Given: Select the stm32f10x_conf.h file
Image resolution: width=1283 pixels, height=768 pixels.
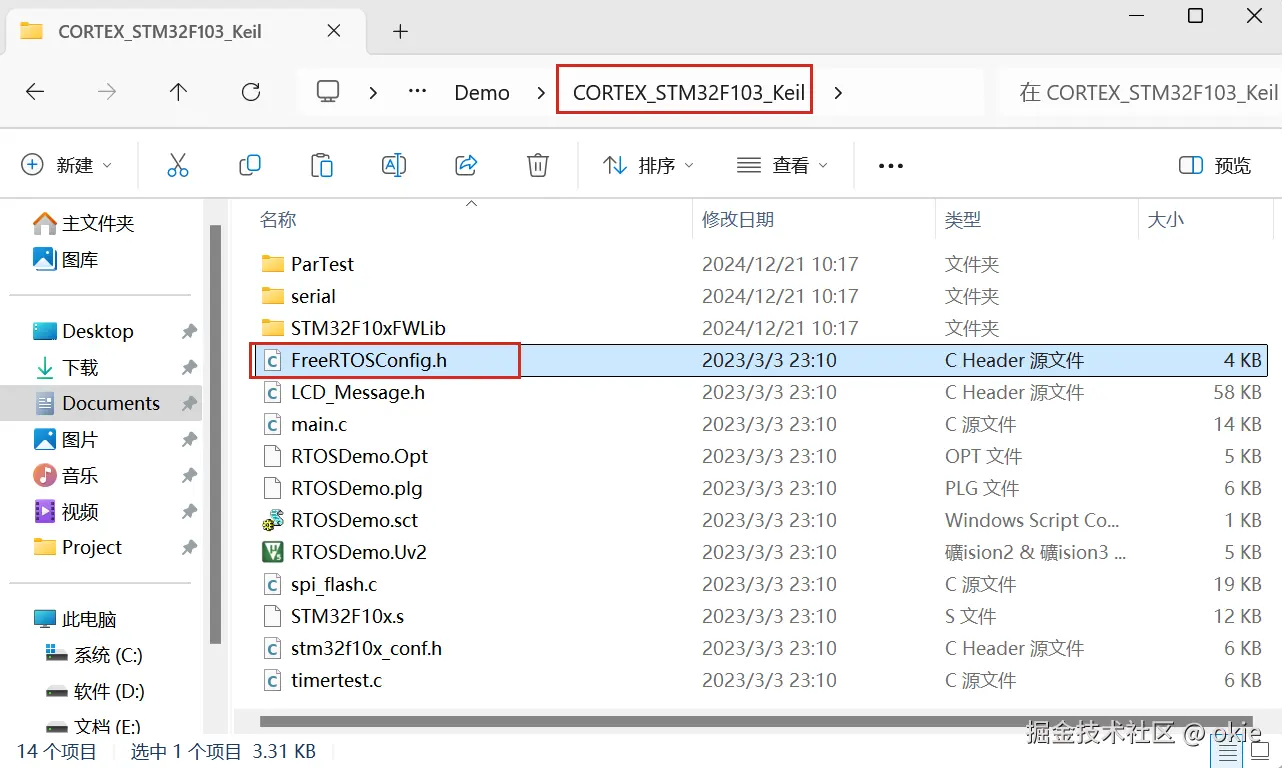Looking at the screenshot, I should (x=760, y=648).
